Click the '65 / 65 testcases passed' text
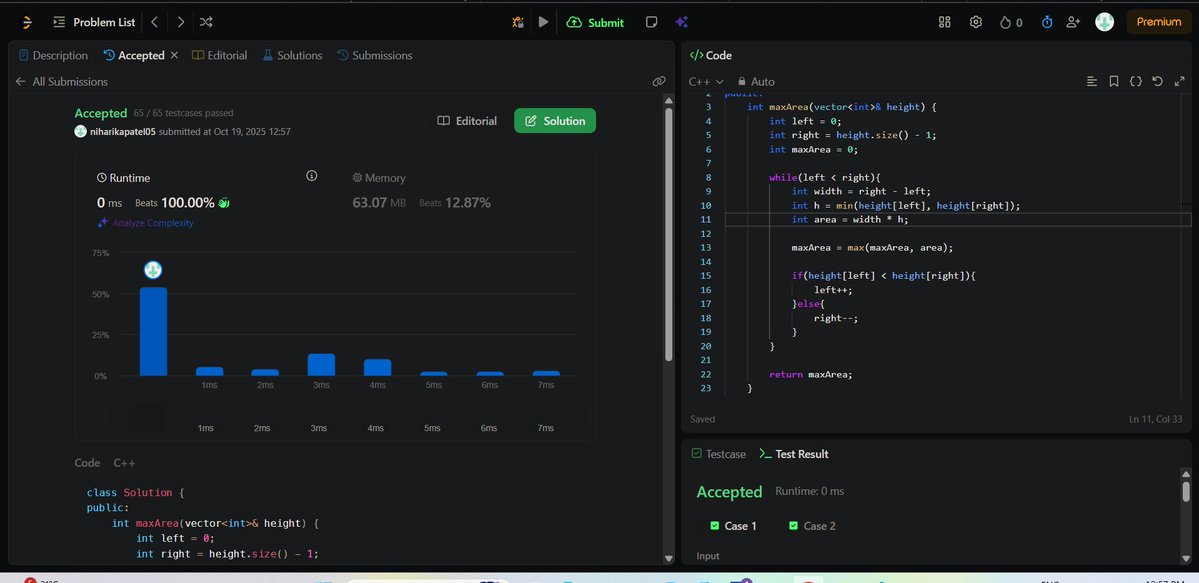The height and width of the screenshot is (583, 1199). tap(184, 113)
